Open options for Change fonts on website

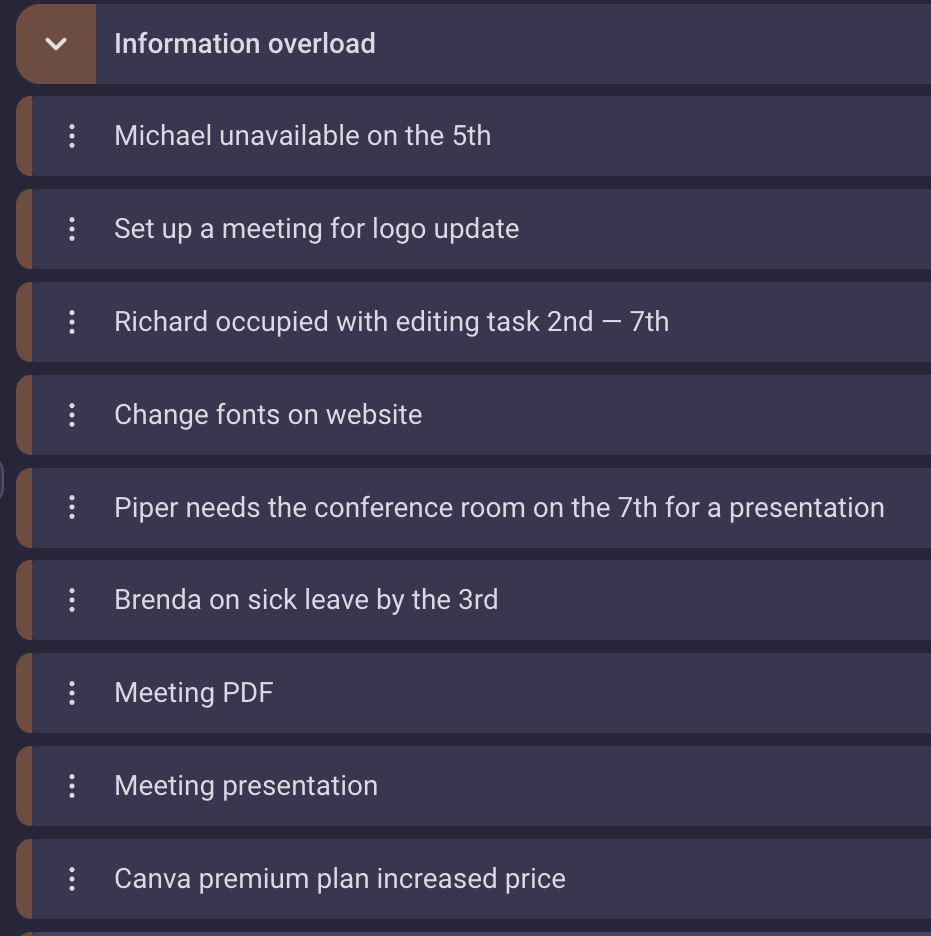coord(72,415)
